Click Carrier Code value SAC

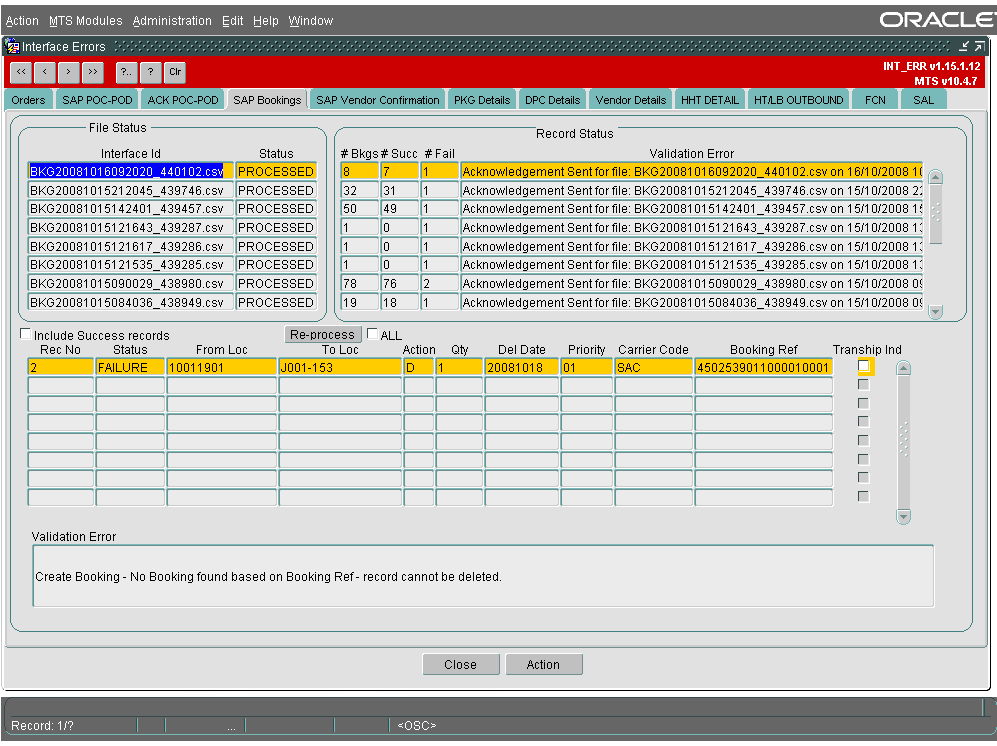tap(653, 368)
